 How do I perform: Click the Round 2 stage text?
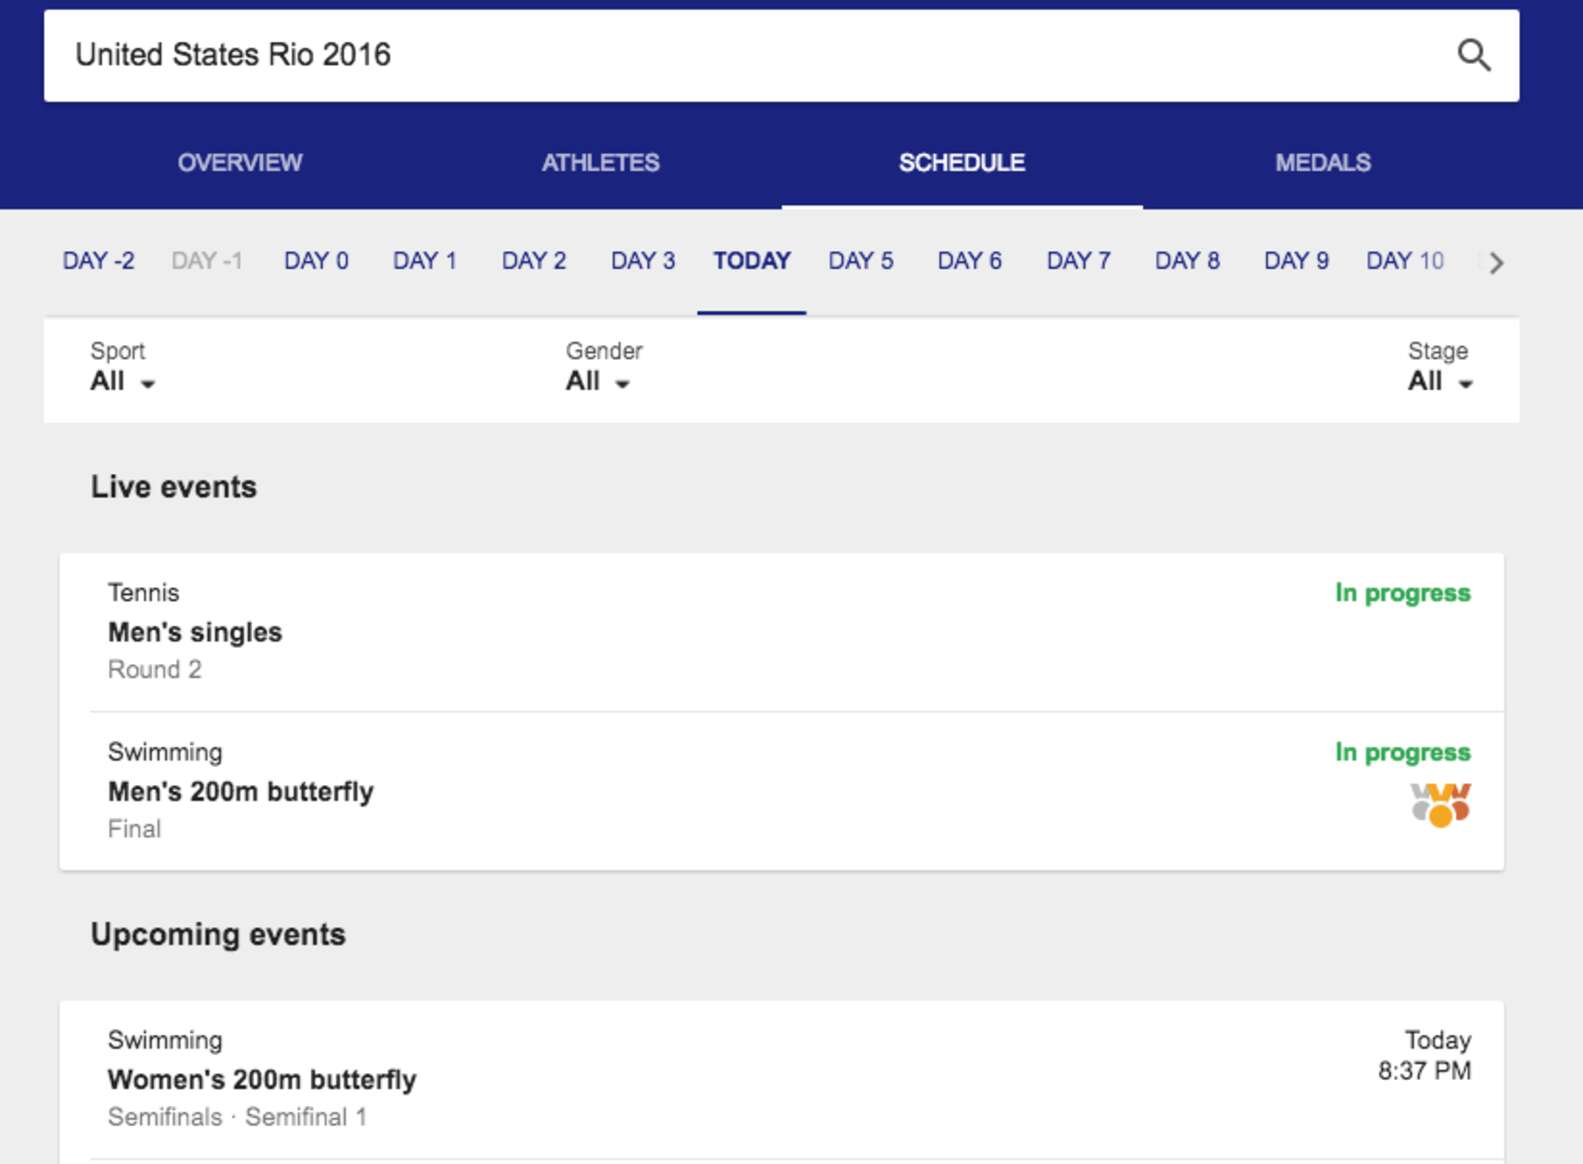click(x=155, y=670)
